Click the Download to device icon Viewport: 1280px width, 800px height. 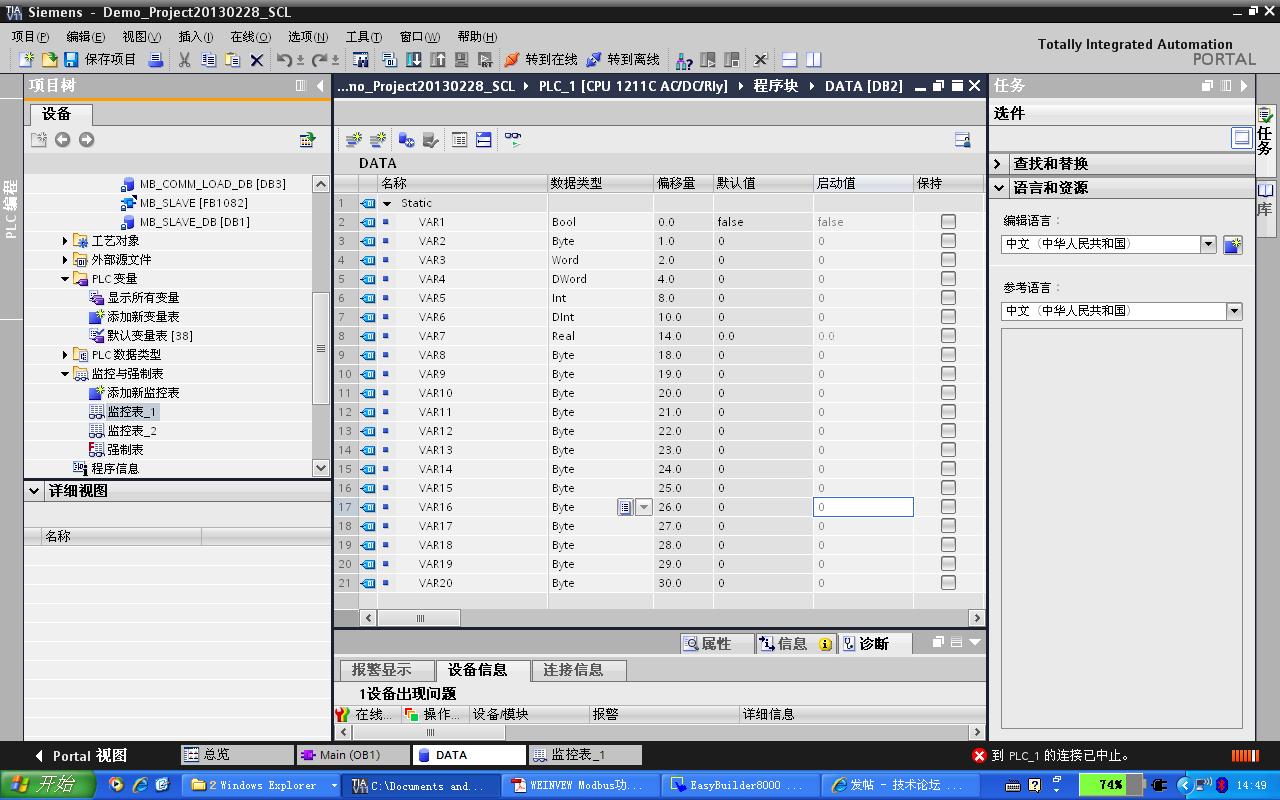pos(413,60)
